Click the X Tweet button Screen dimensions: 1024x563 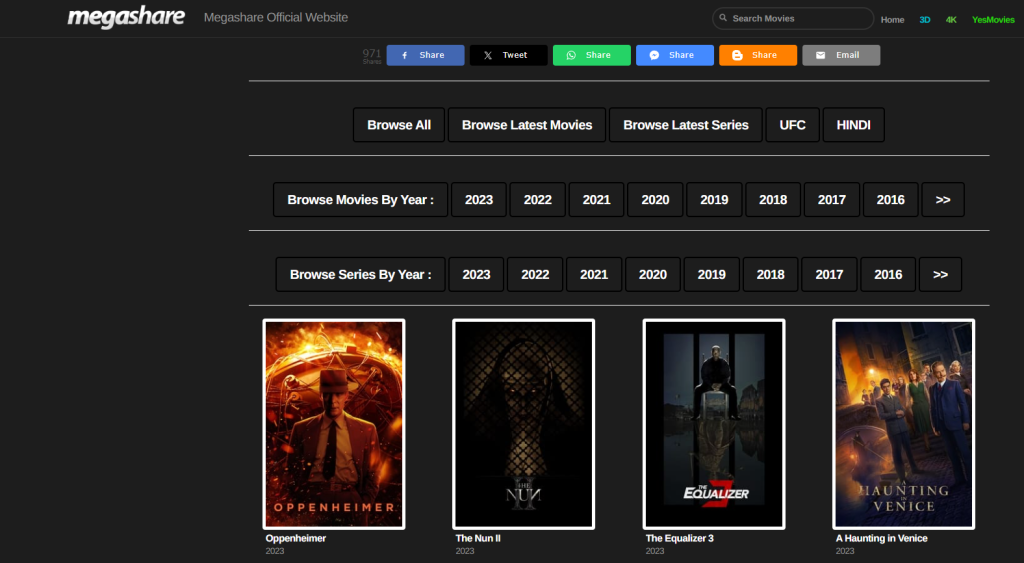(x=508, y=55)
